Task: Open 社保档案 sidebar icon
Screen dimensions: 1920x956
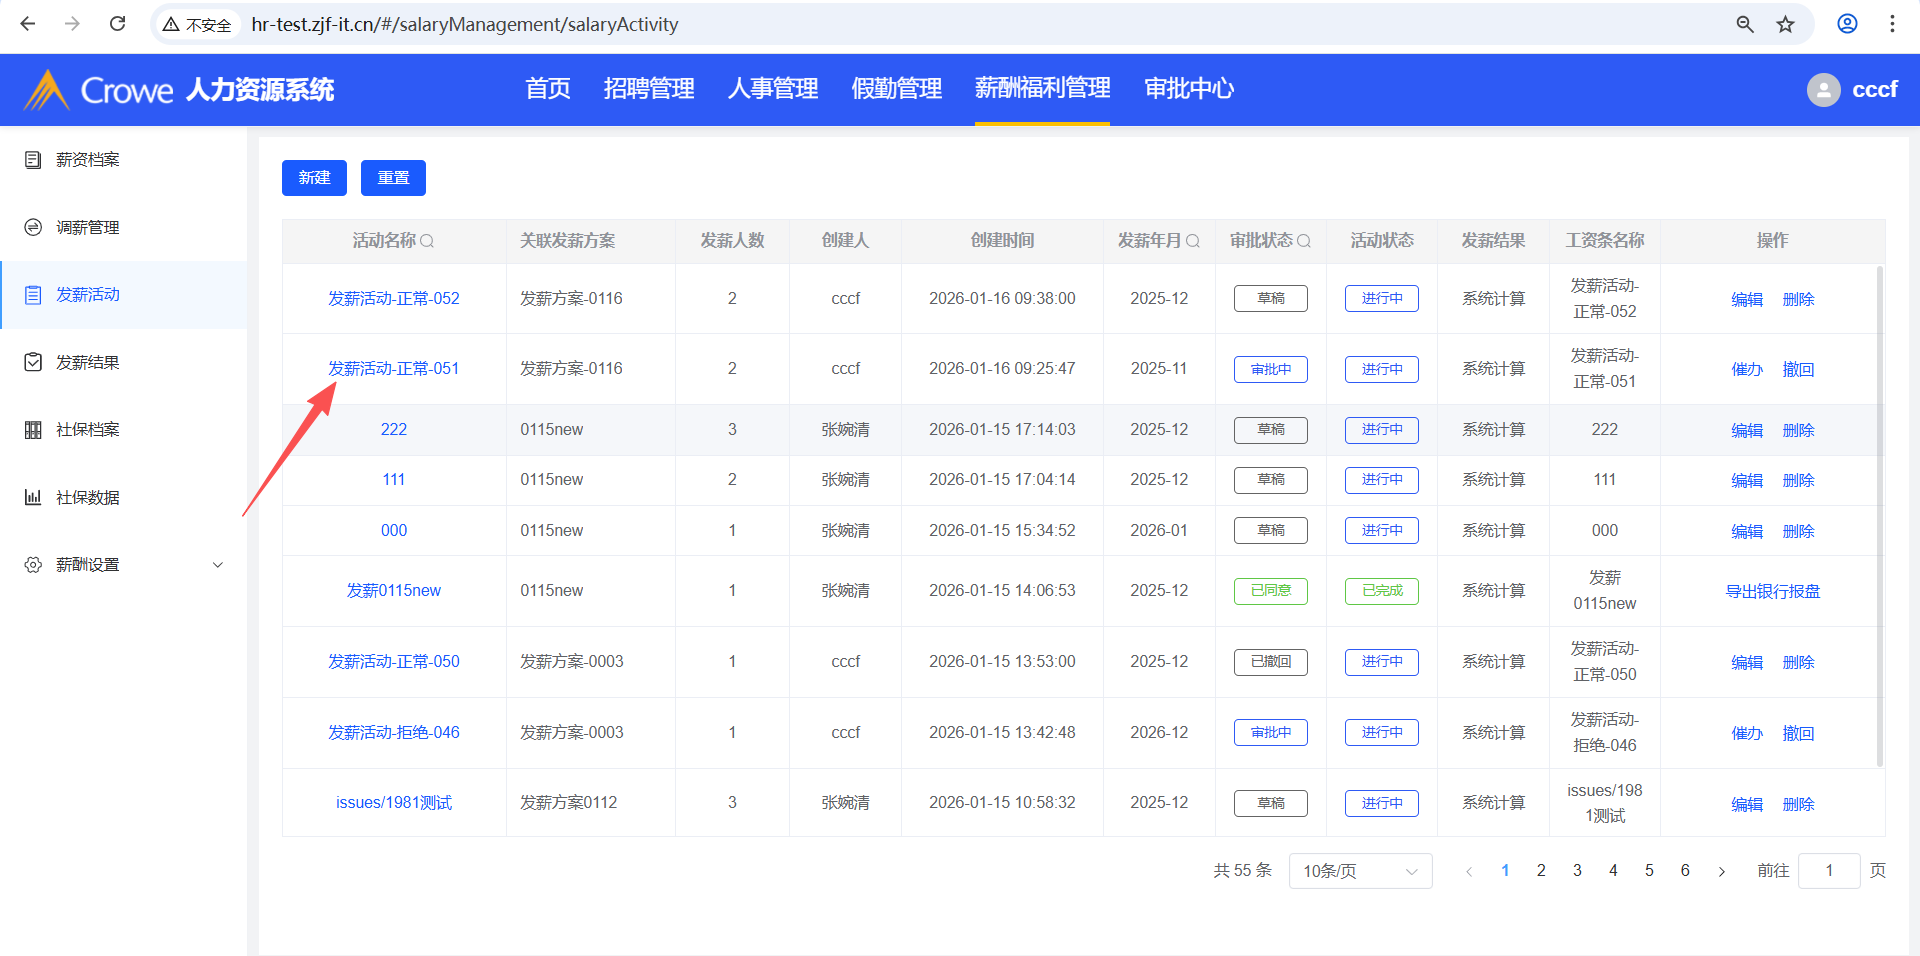Action: point(33,430)
